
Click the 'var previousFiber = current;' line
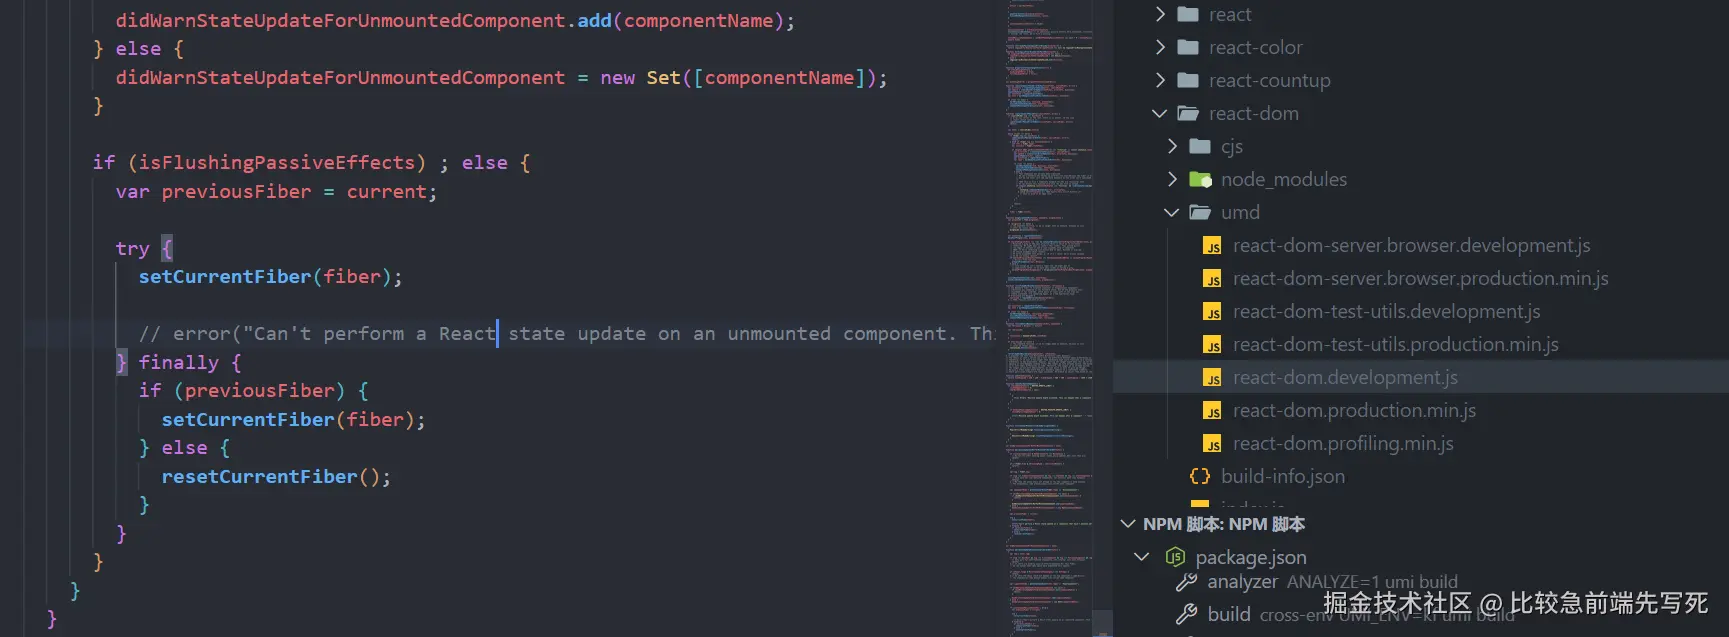(x=276, y=191)
